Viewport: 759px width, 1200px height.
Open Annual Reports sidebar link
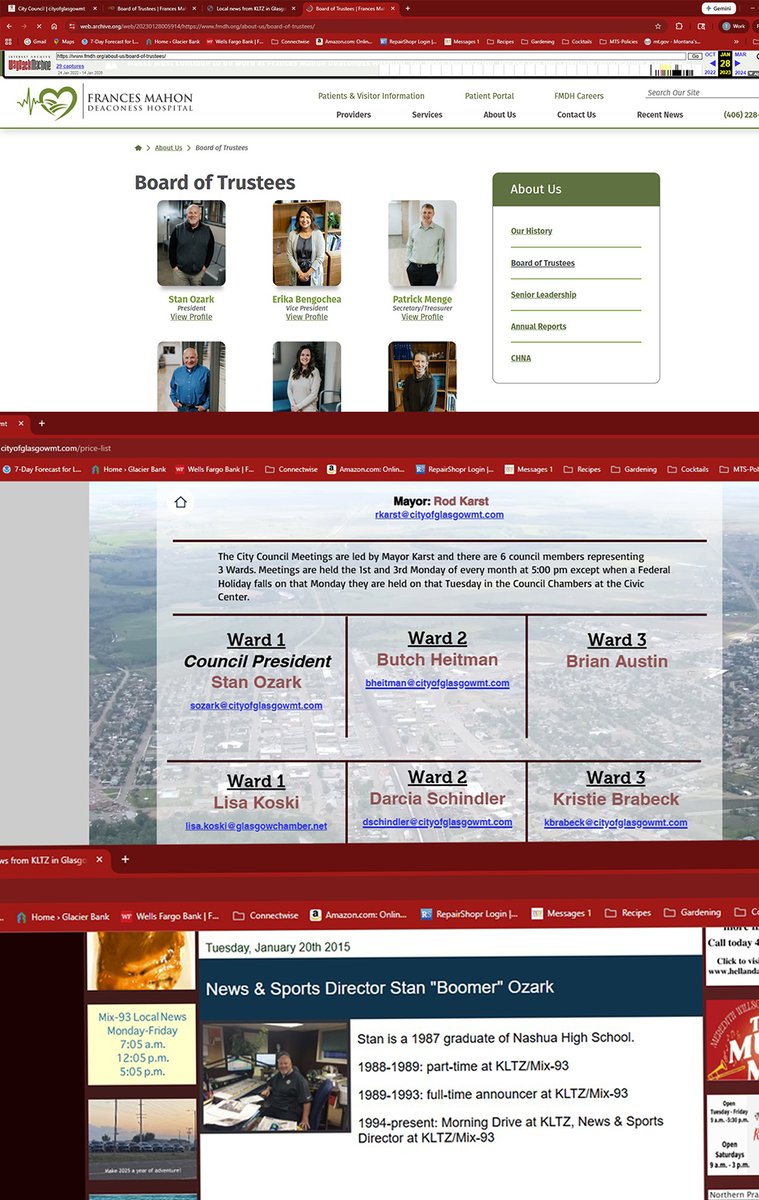click(538, 327)
